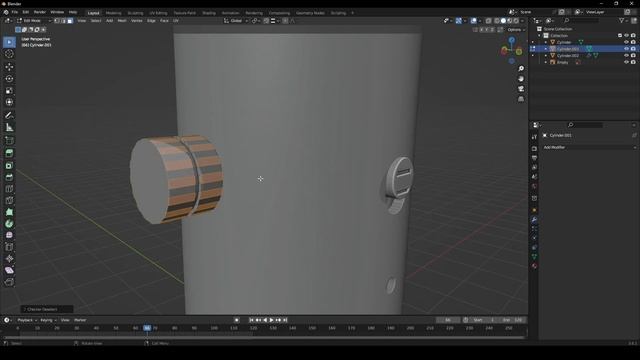Image resolution: width=640 pixels, height=360 pixels.
Task: Hide Cylinder.001 in outliner
Action: (x=626, y=49)
